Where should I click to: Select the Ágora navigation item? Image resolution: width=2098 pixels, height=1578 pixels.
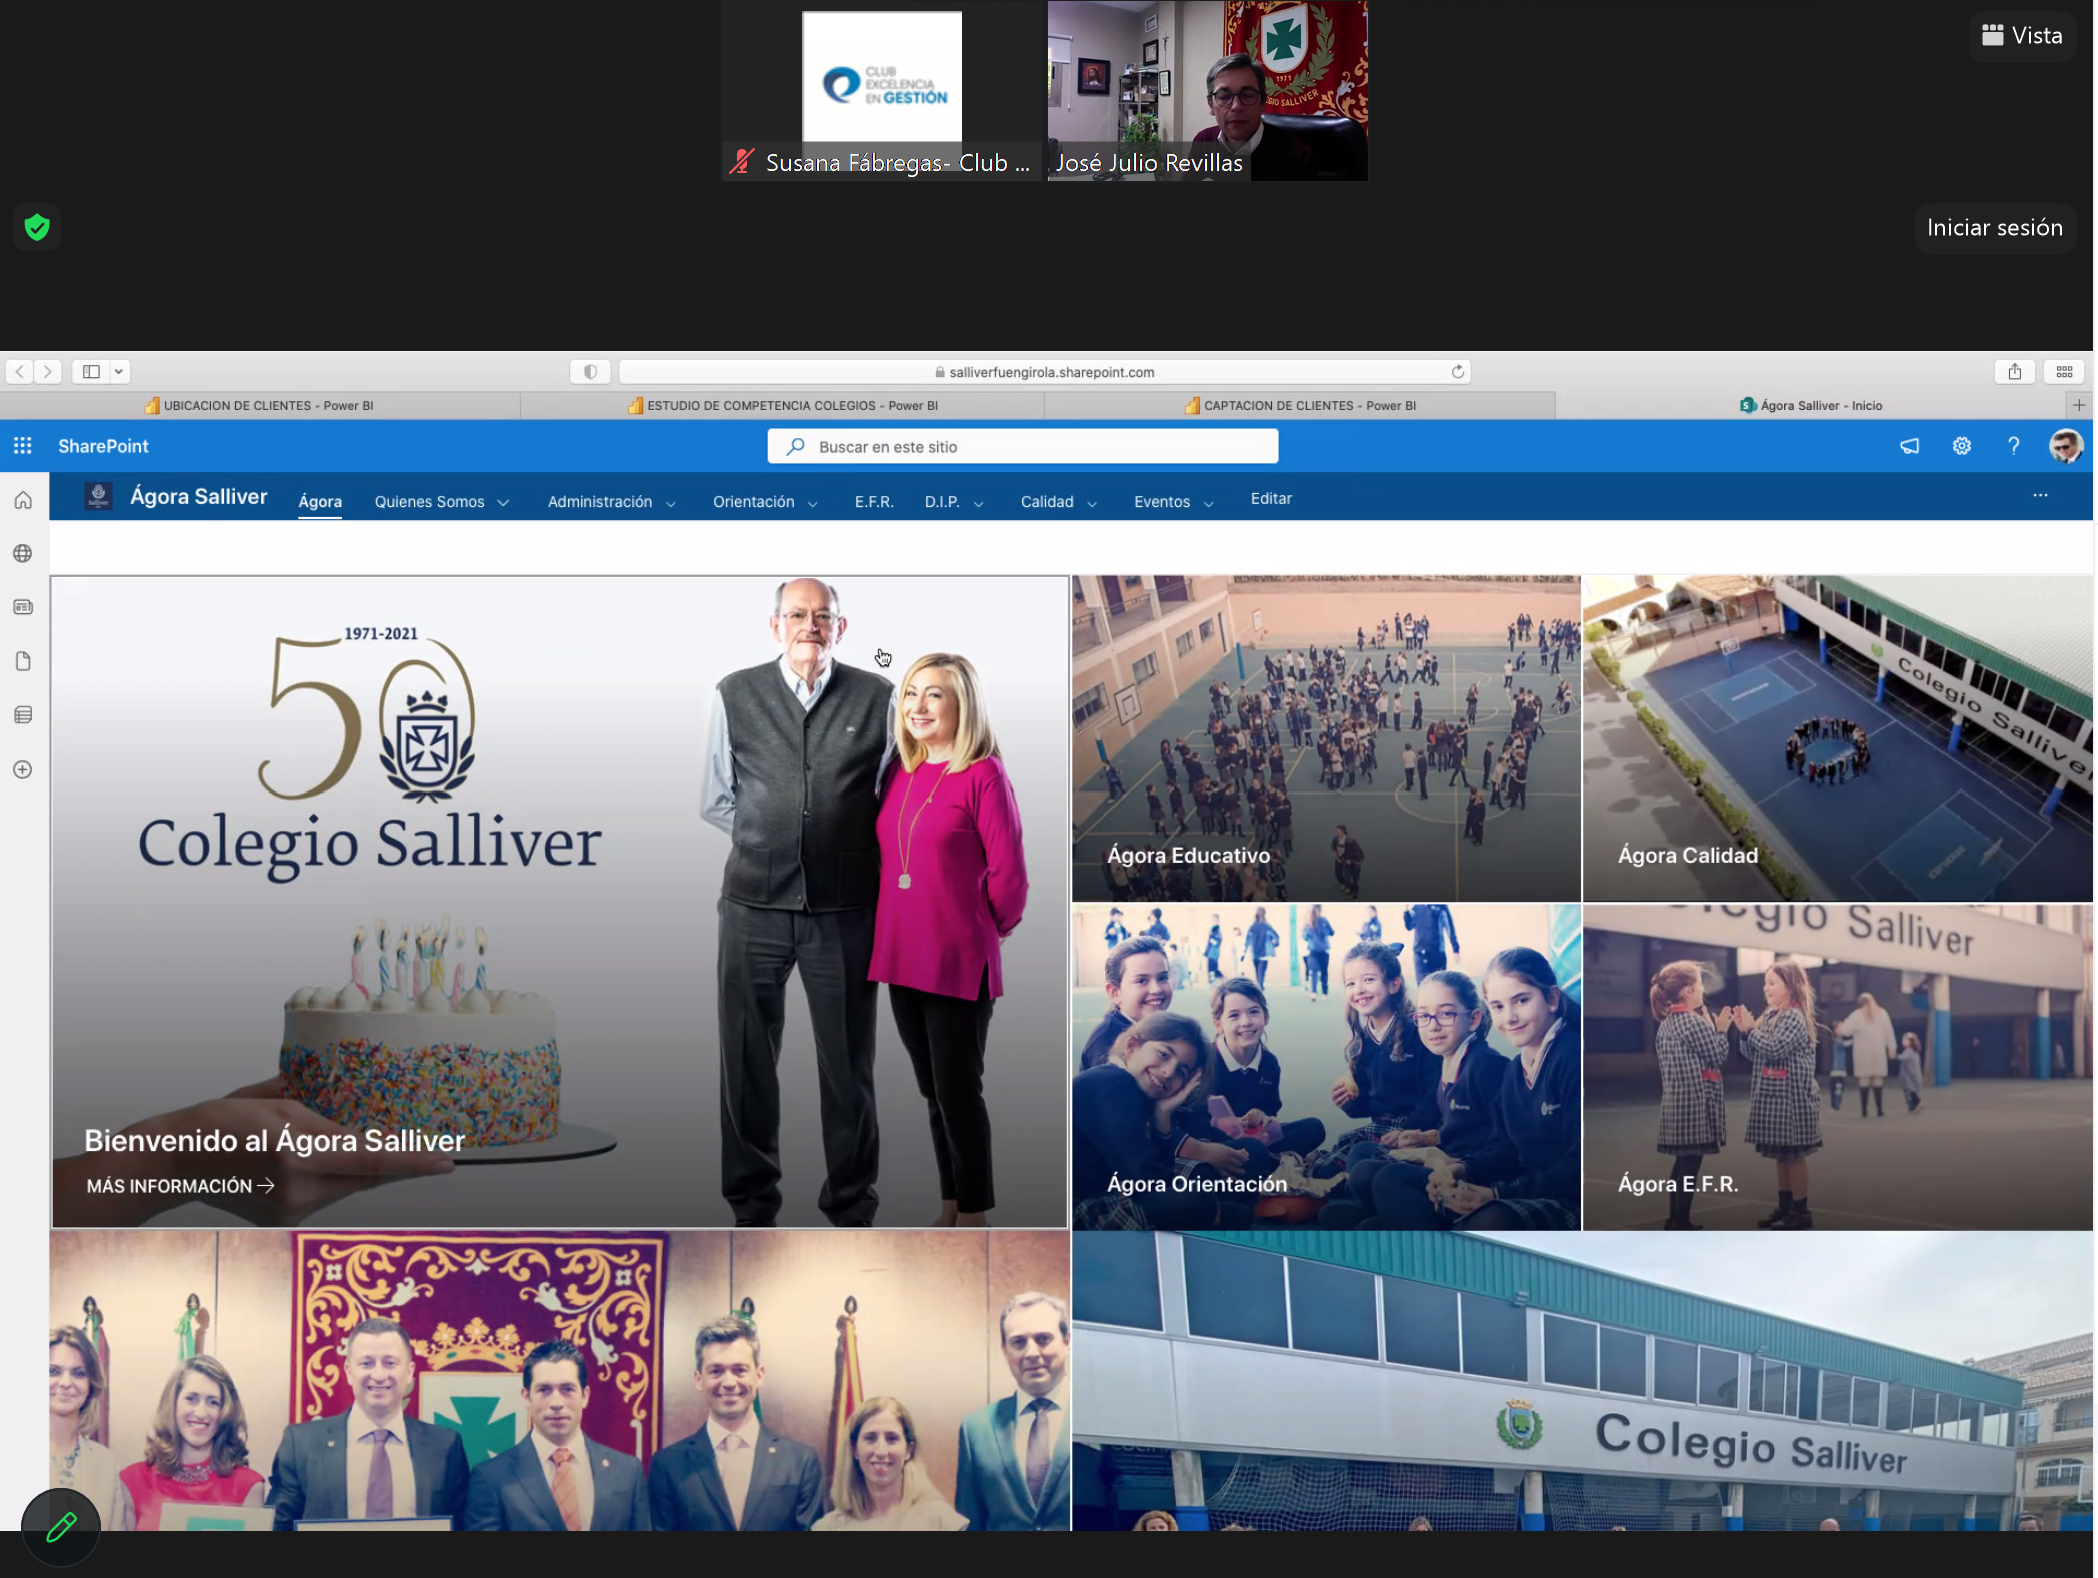tap(320, 502)
